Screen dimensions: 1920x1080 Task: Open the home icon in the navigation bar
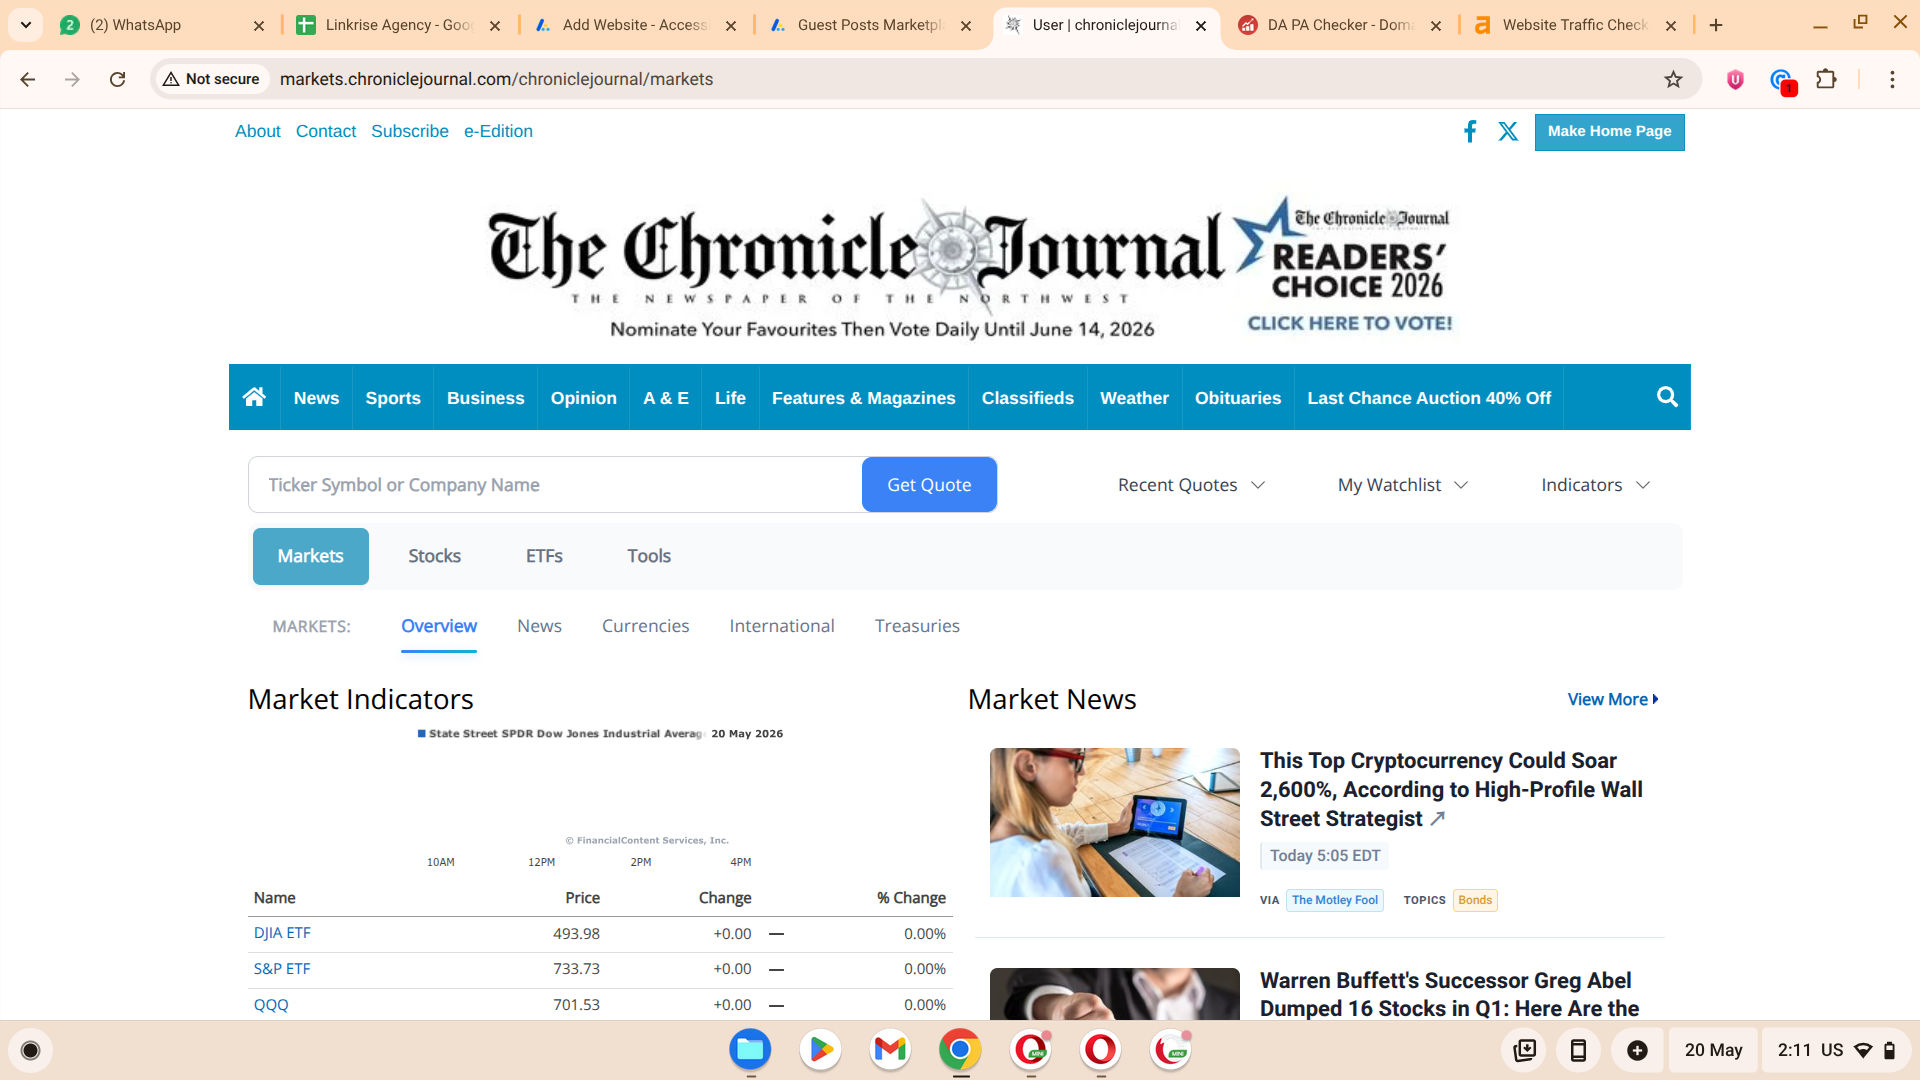tap(254, 397)
